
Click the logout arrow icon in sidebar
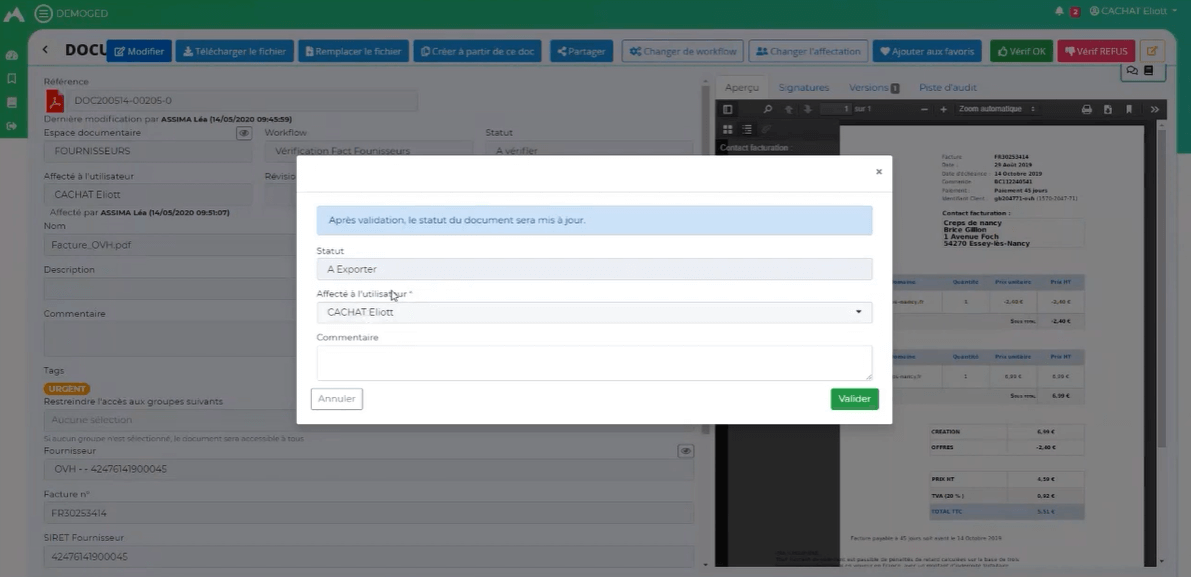click(x=11, y=126)
